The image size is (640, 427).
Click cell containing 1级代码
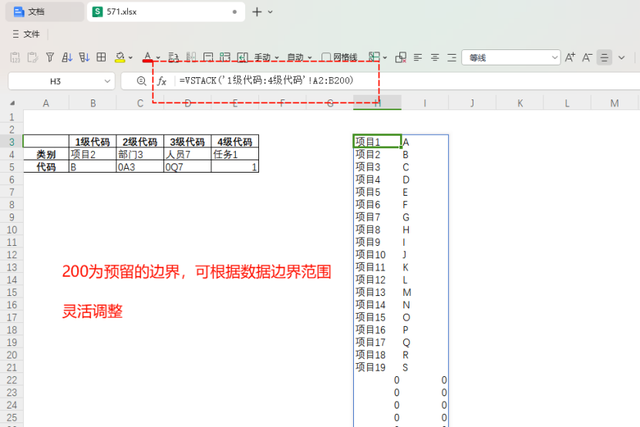[x=93, y=142]
